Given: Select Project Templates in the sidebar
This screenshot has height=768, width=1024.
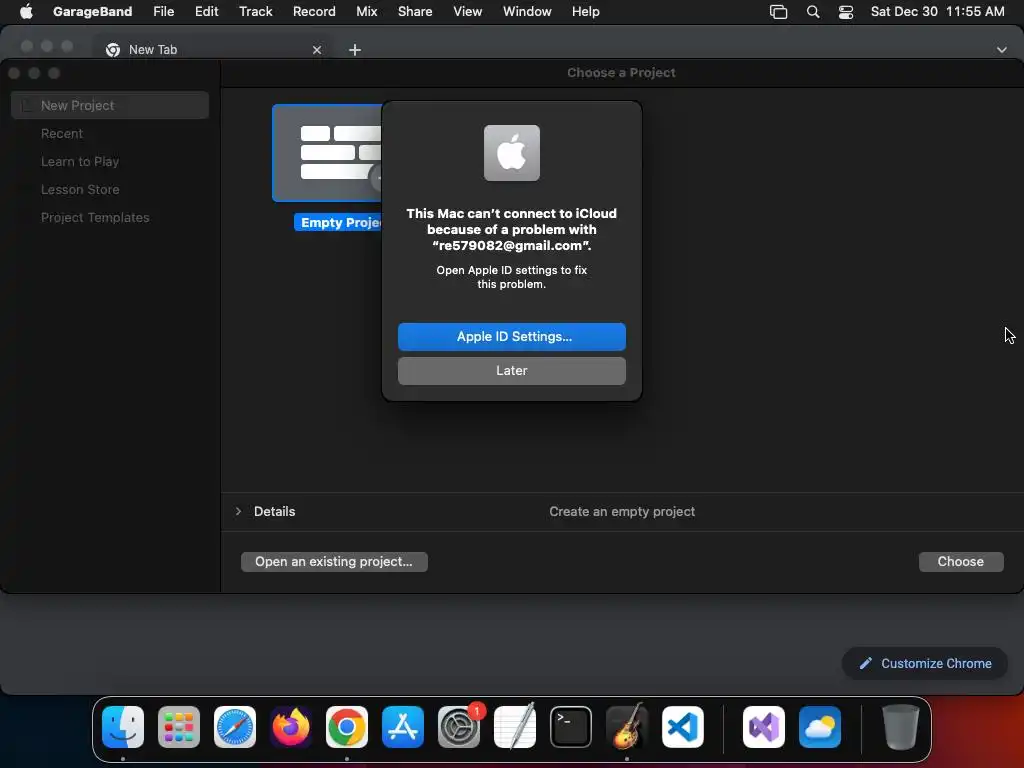Looking at the screenshot, I should [95, 217].
